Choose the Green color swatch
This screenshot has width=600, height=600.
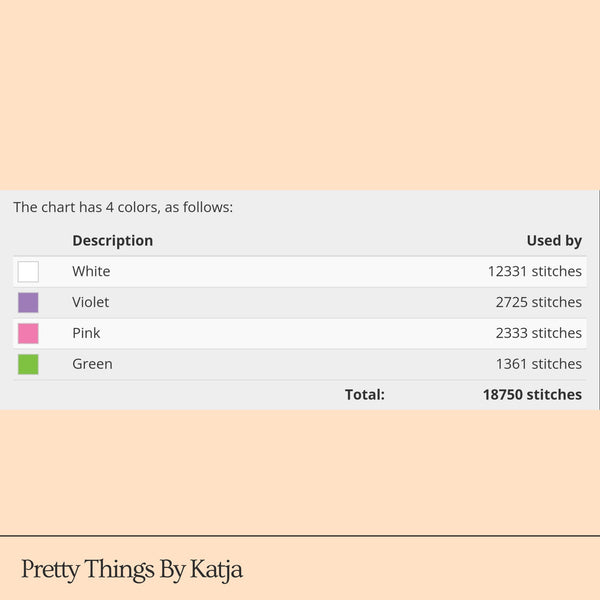(x=28, y=364)
